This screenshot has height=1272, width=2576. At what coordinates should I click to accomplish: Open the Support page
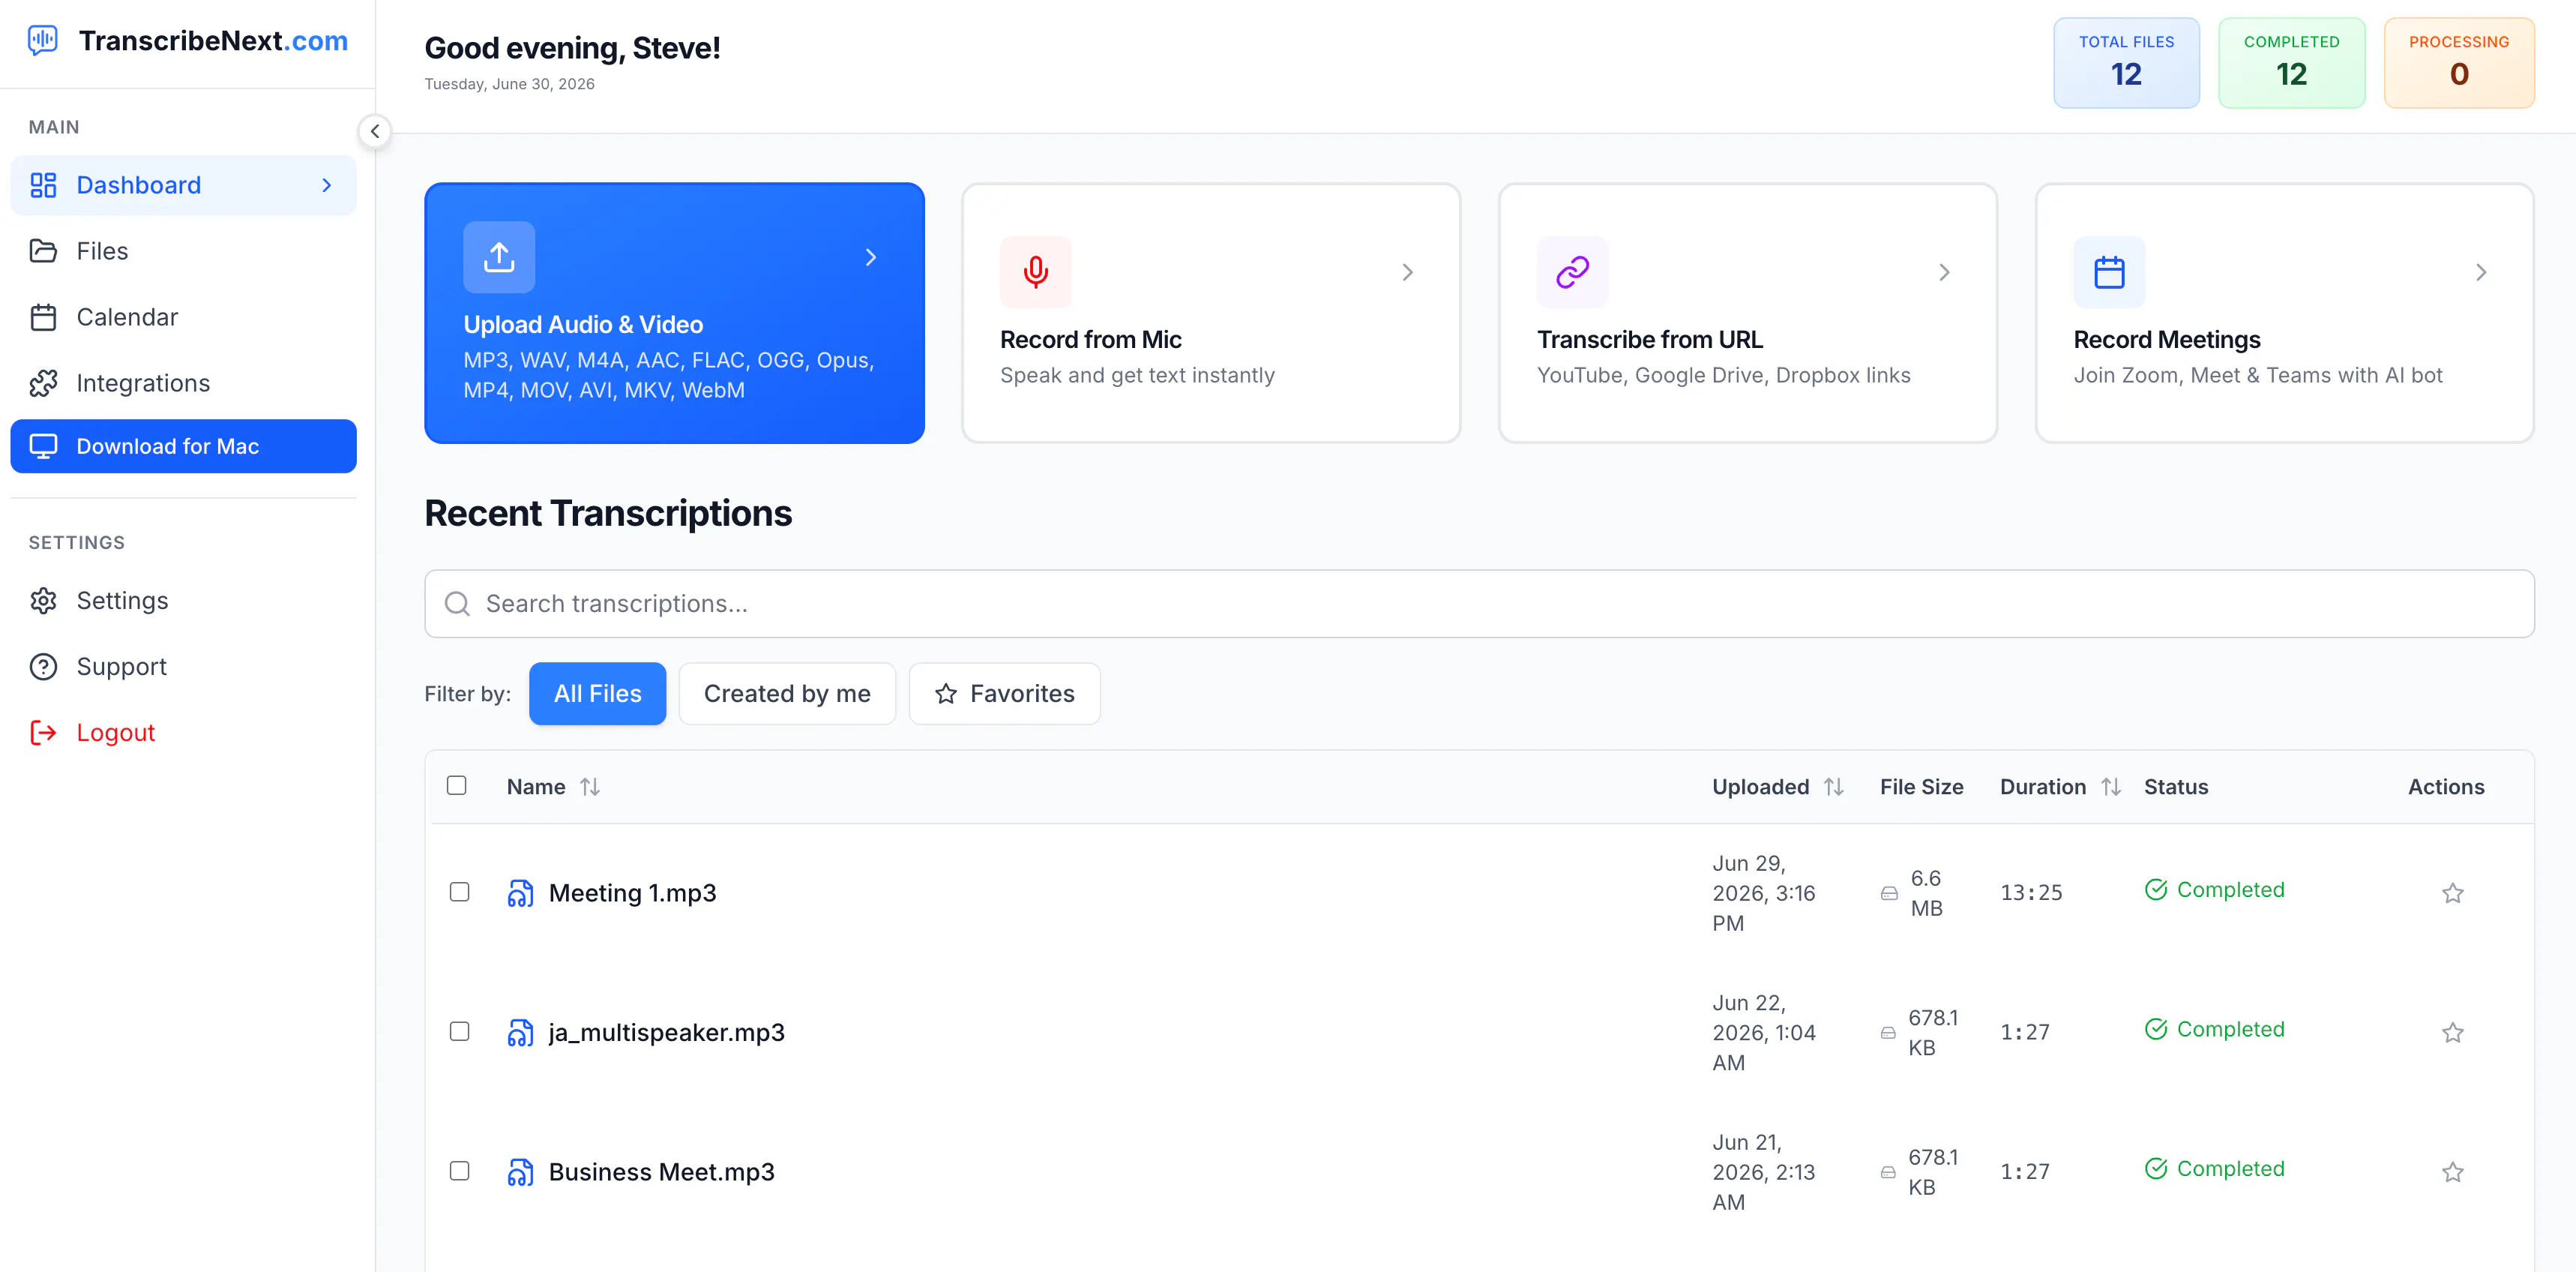(183, 666)
